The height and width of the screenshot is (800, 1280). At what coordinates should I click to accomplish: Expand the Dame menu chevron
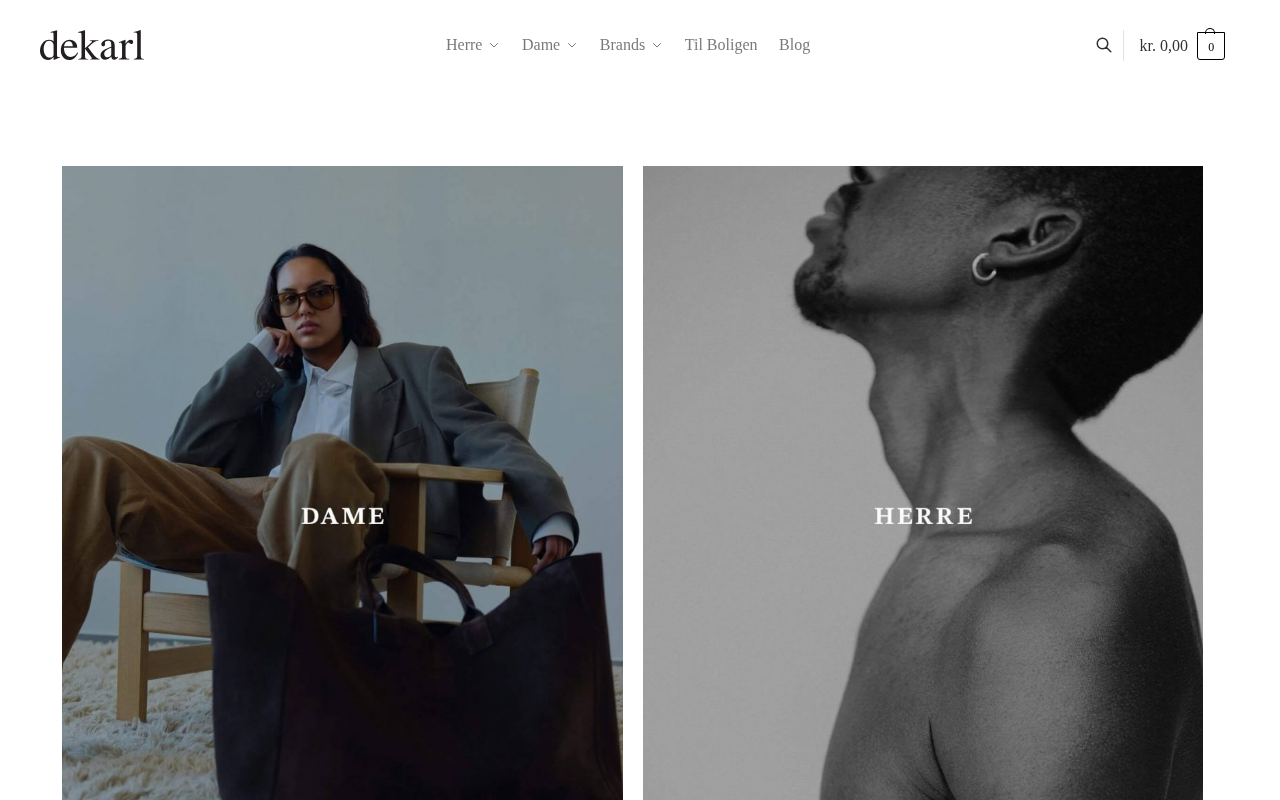click(572, 46)
